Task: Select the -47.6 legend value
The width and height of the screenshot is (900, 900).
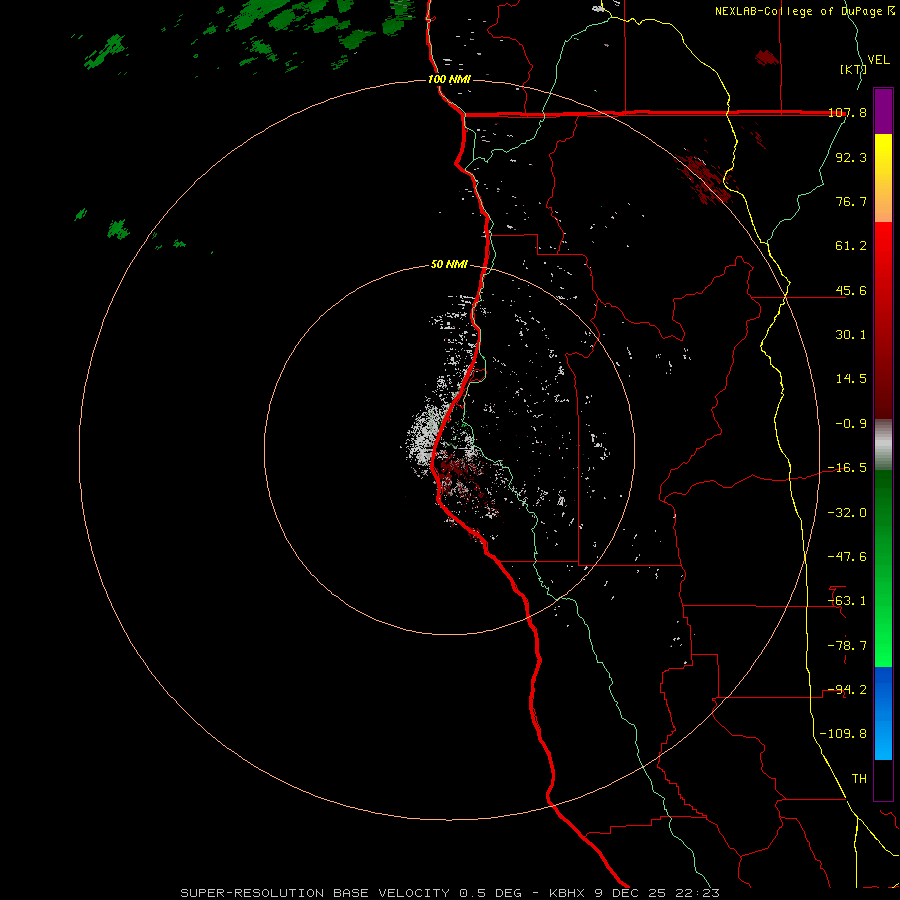Action: point(847,557)
